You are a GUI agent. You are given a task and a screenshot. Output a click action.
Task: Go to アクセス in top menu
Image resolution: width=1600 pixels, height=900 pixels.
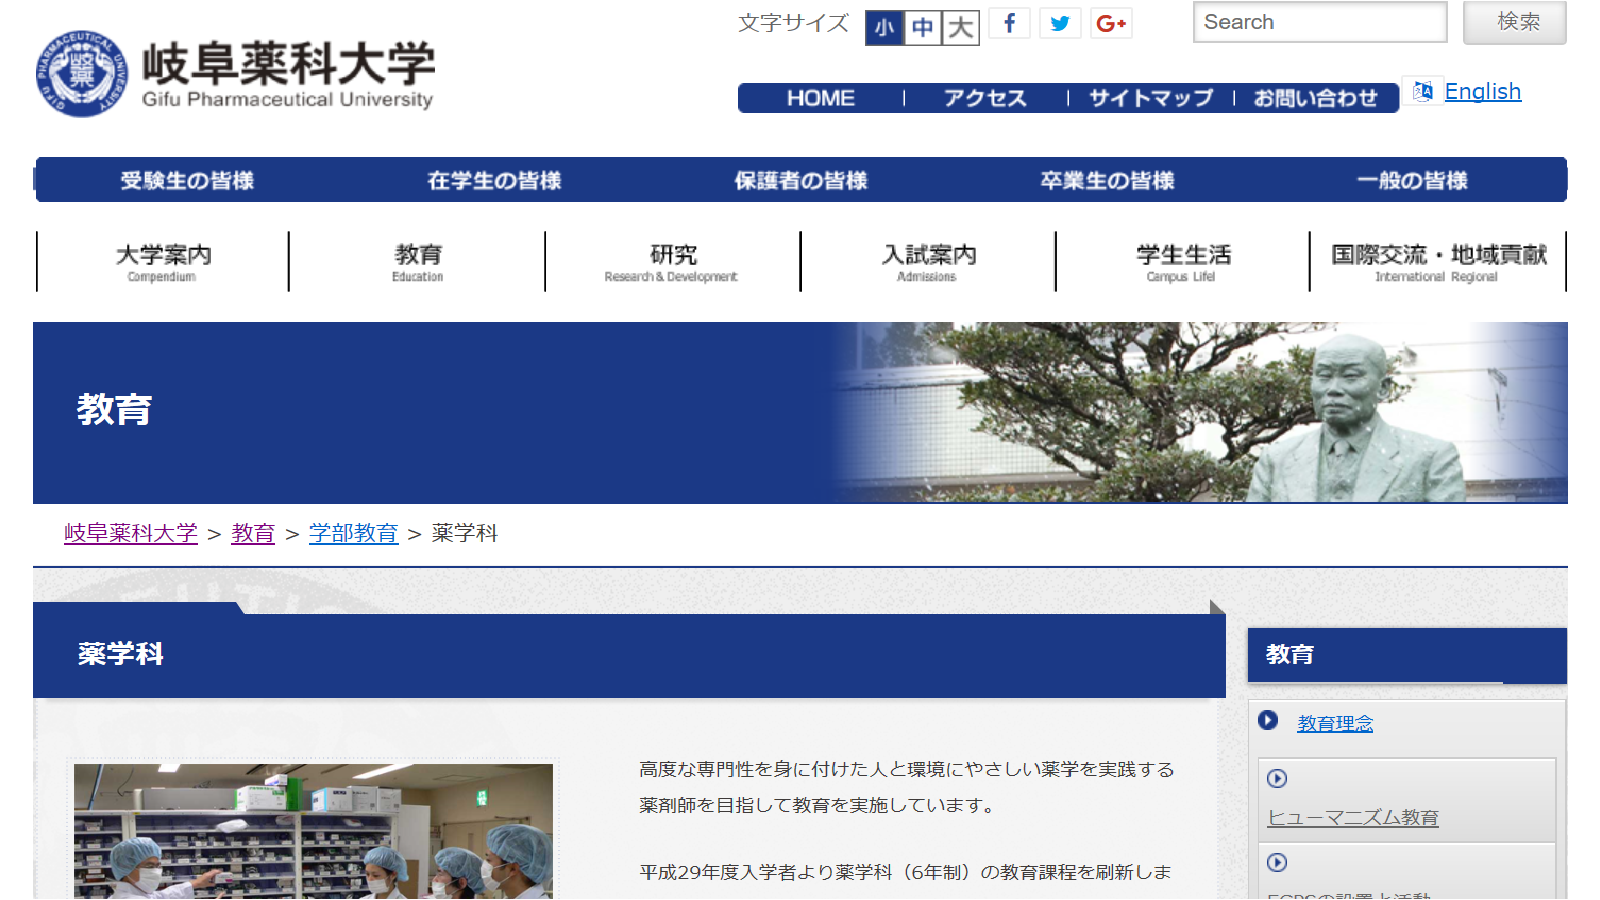tap(985, 98)
